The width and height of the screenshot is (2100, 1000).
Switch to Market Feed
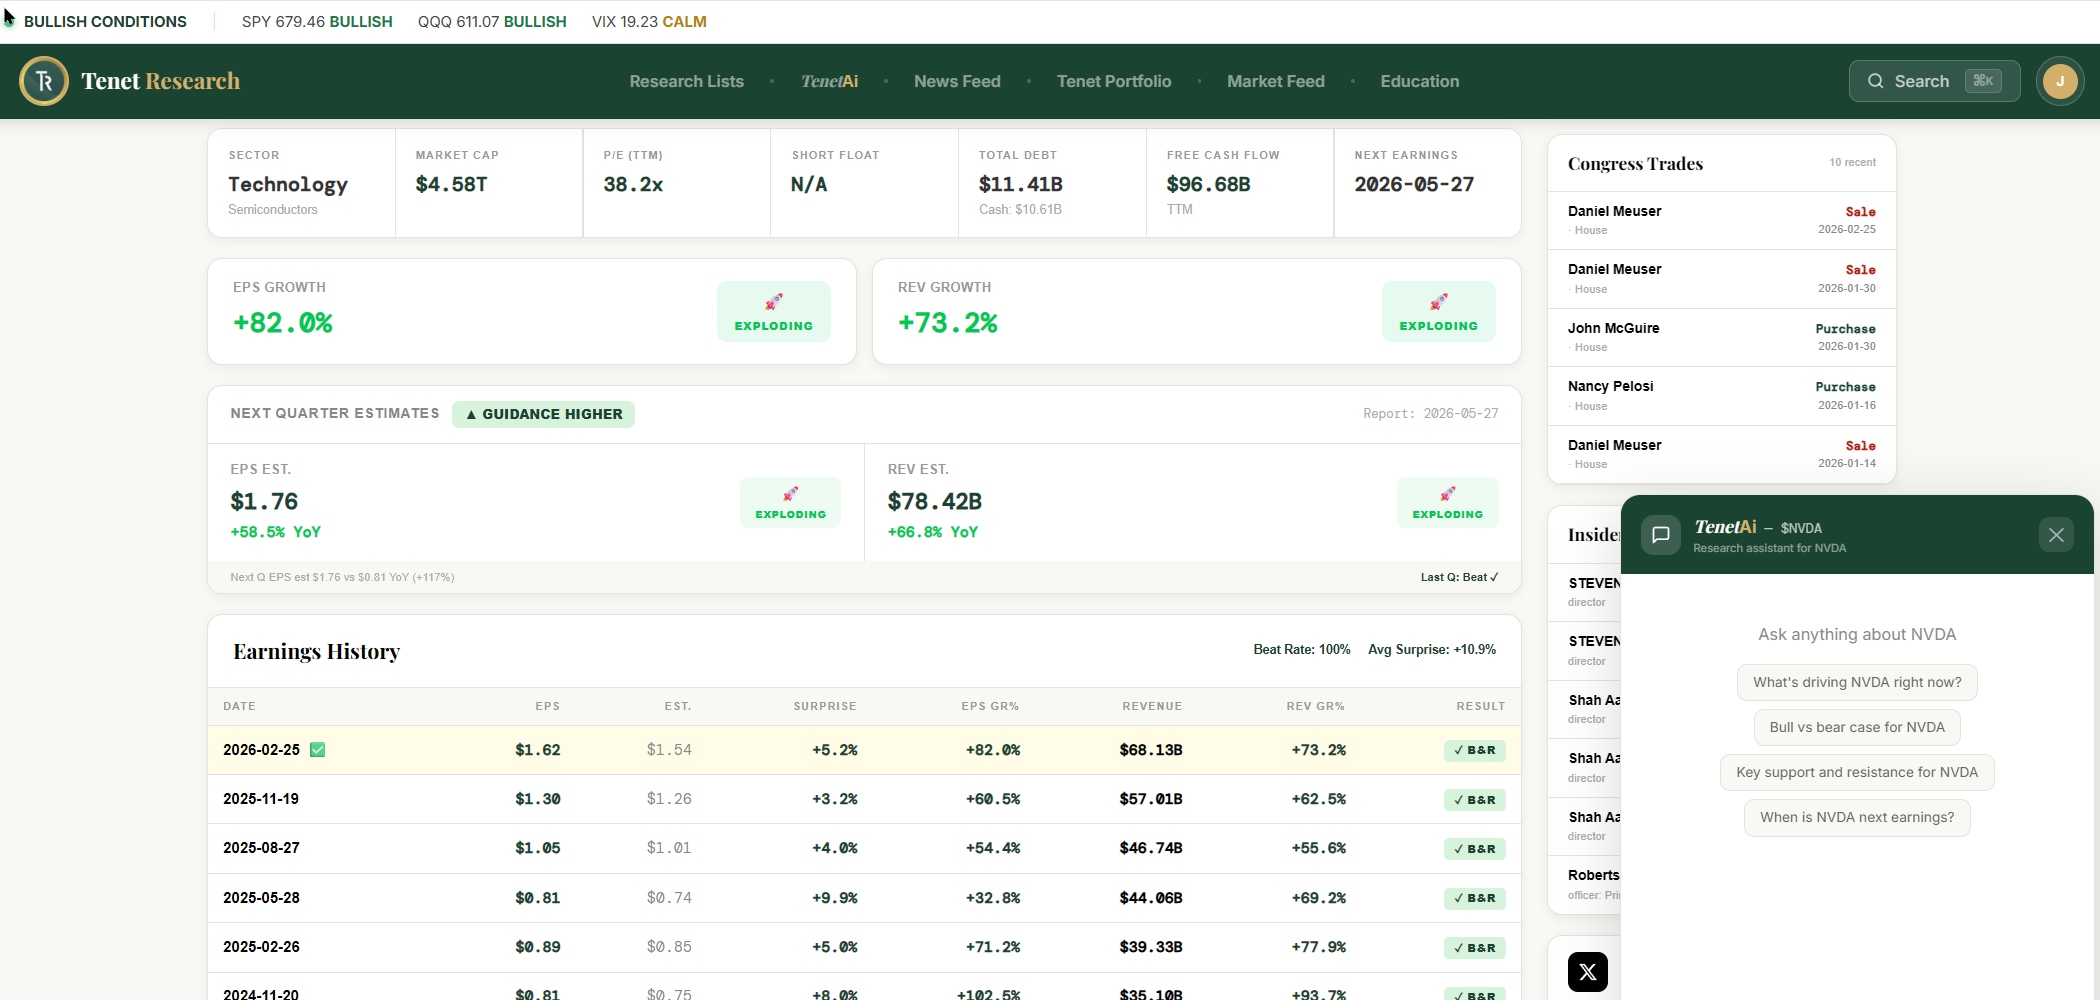[x=1276, y=81]
